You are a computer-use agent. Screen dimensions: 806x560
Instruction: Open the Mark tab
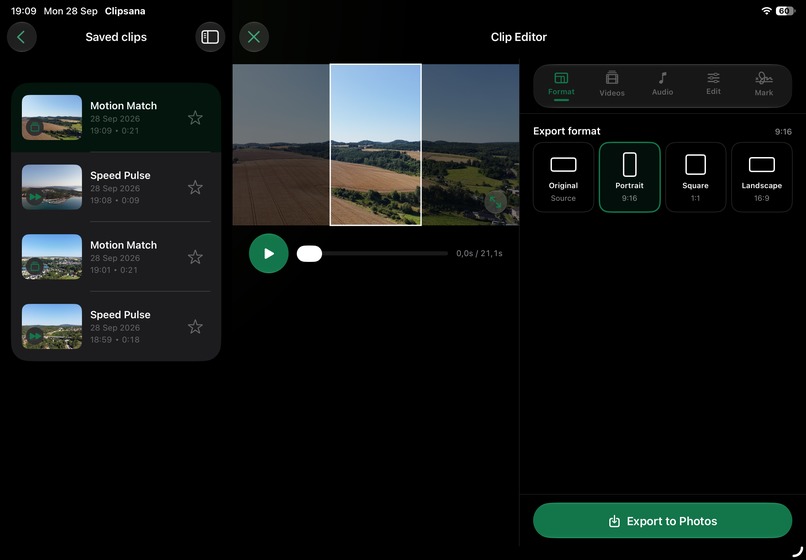(x=764, y=85)
